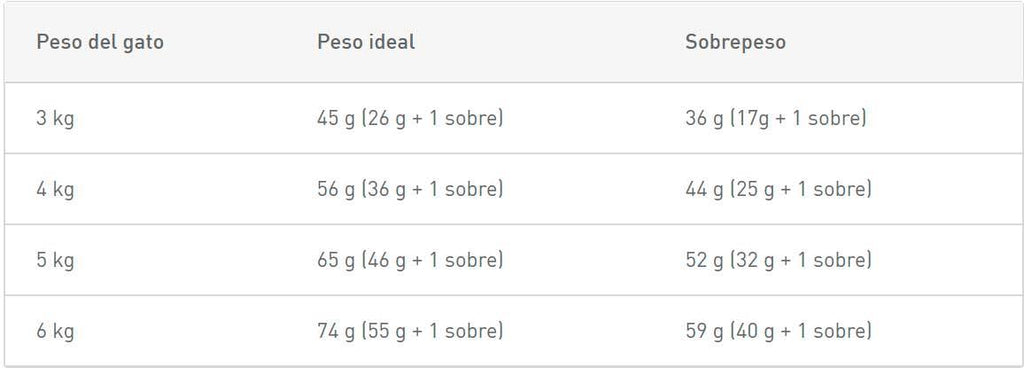
Task: Click the '52 g (32 g + 1 sobre)' cell
Action: 778,260
